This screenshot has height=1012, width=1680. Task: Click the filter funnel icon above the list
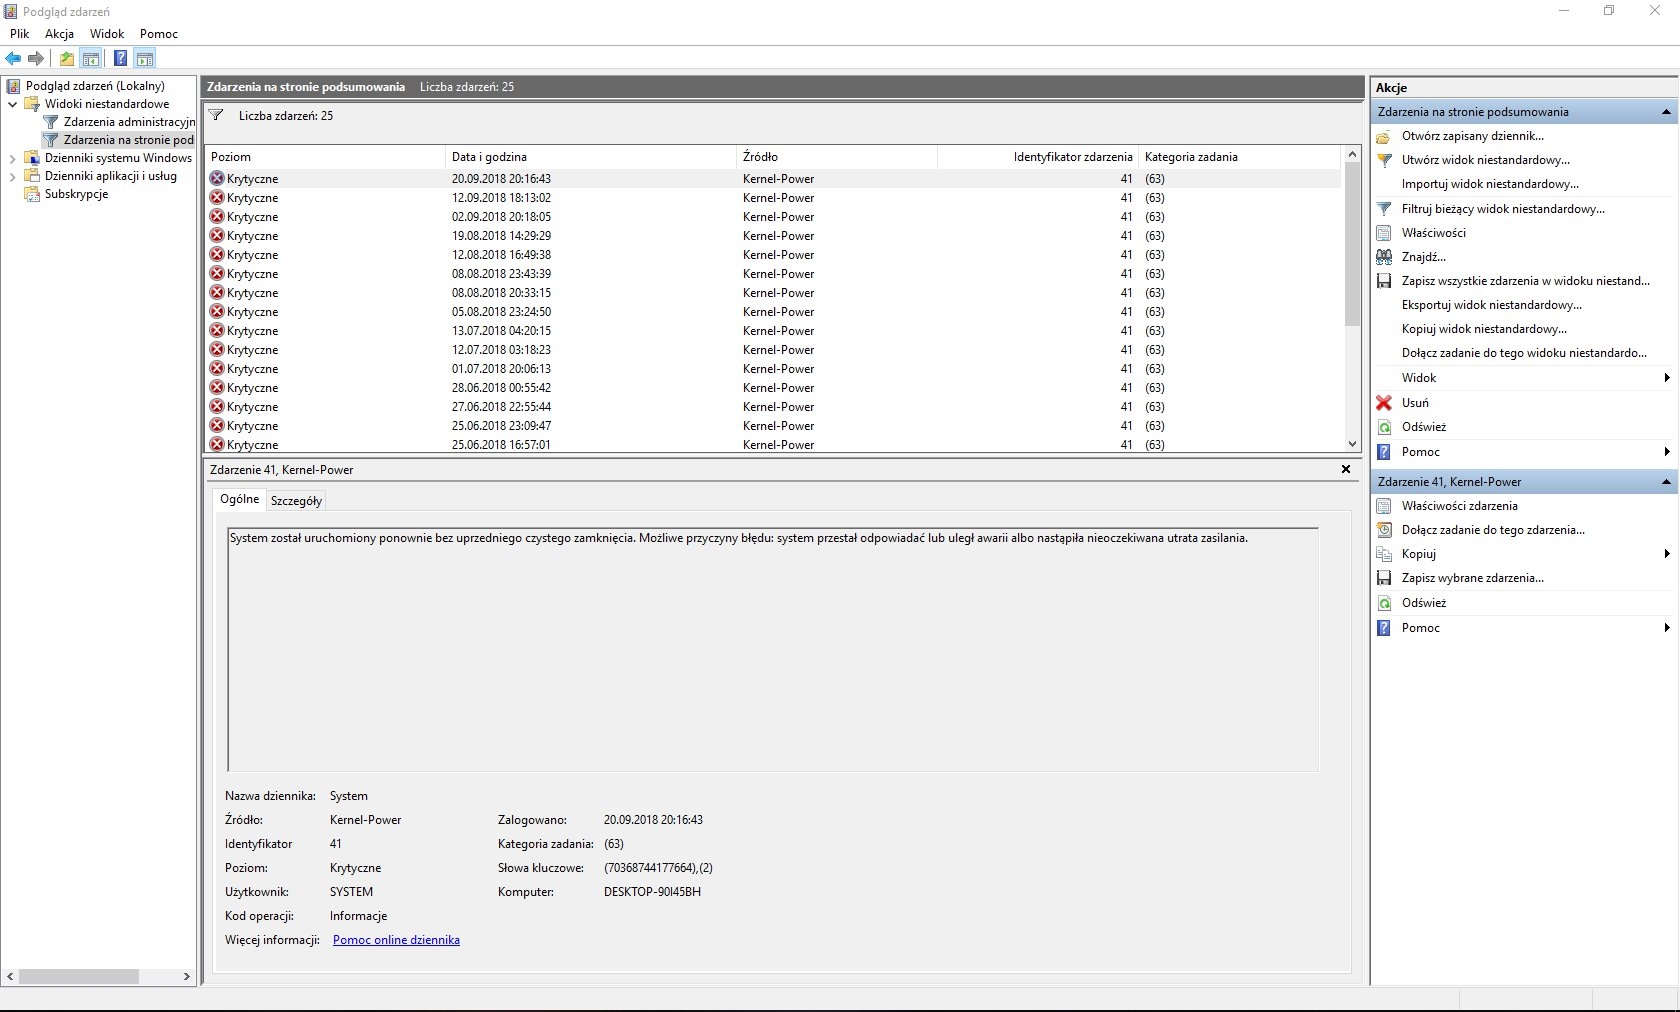216,115
